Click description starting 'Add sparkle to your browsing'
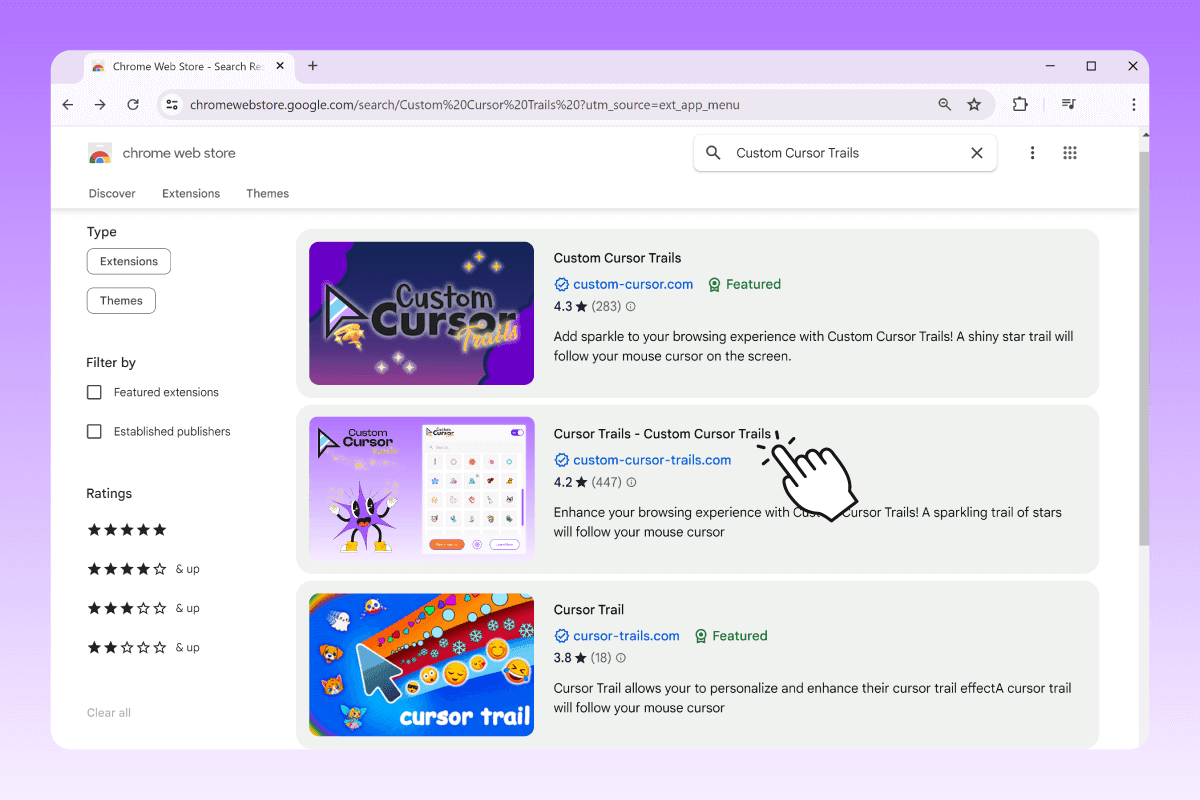1200x800 pixels. [814, 346]
